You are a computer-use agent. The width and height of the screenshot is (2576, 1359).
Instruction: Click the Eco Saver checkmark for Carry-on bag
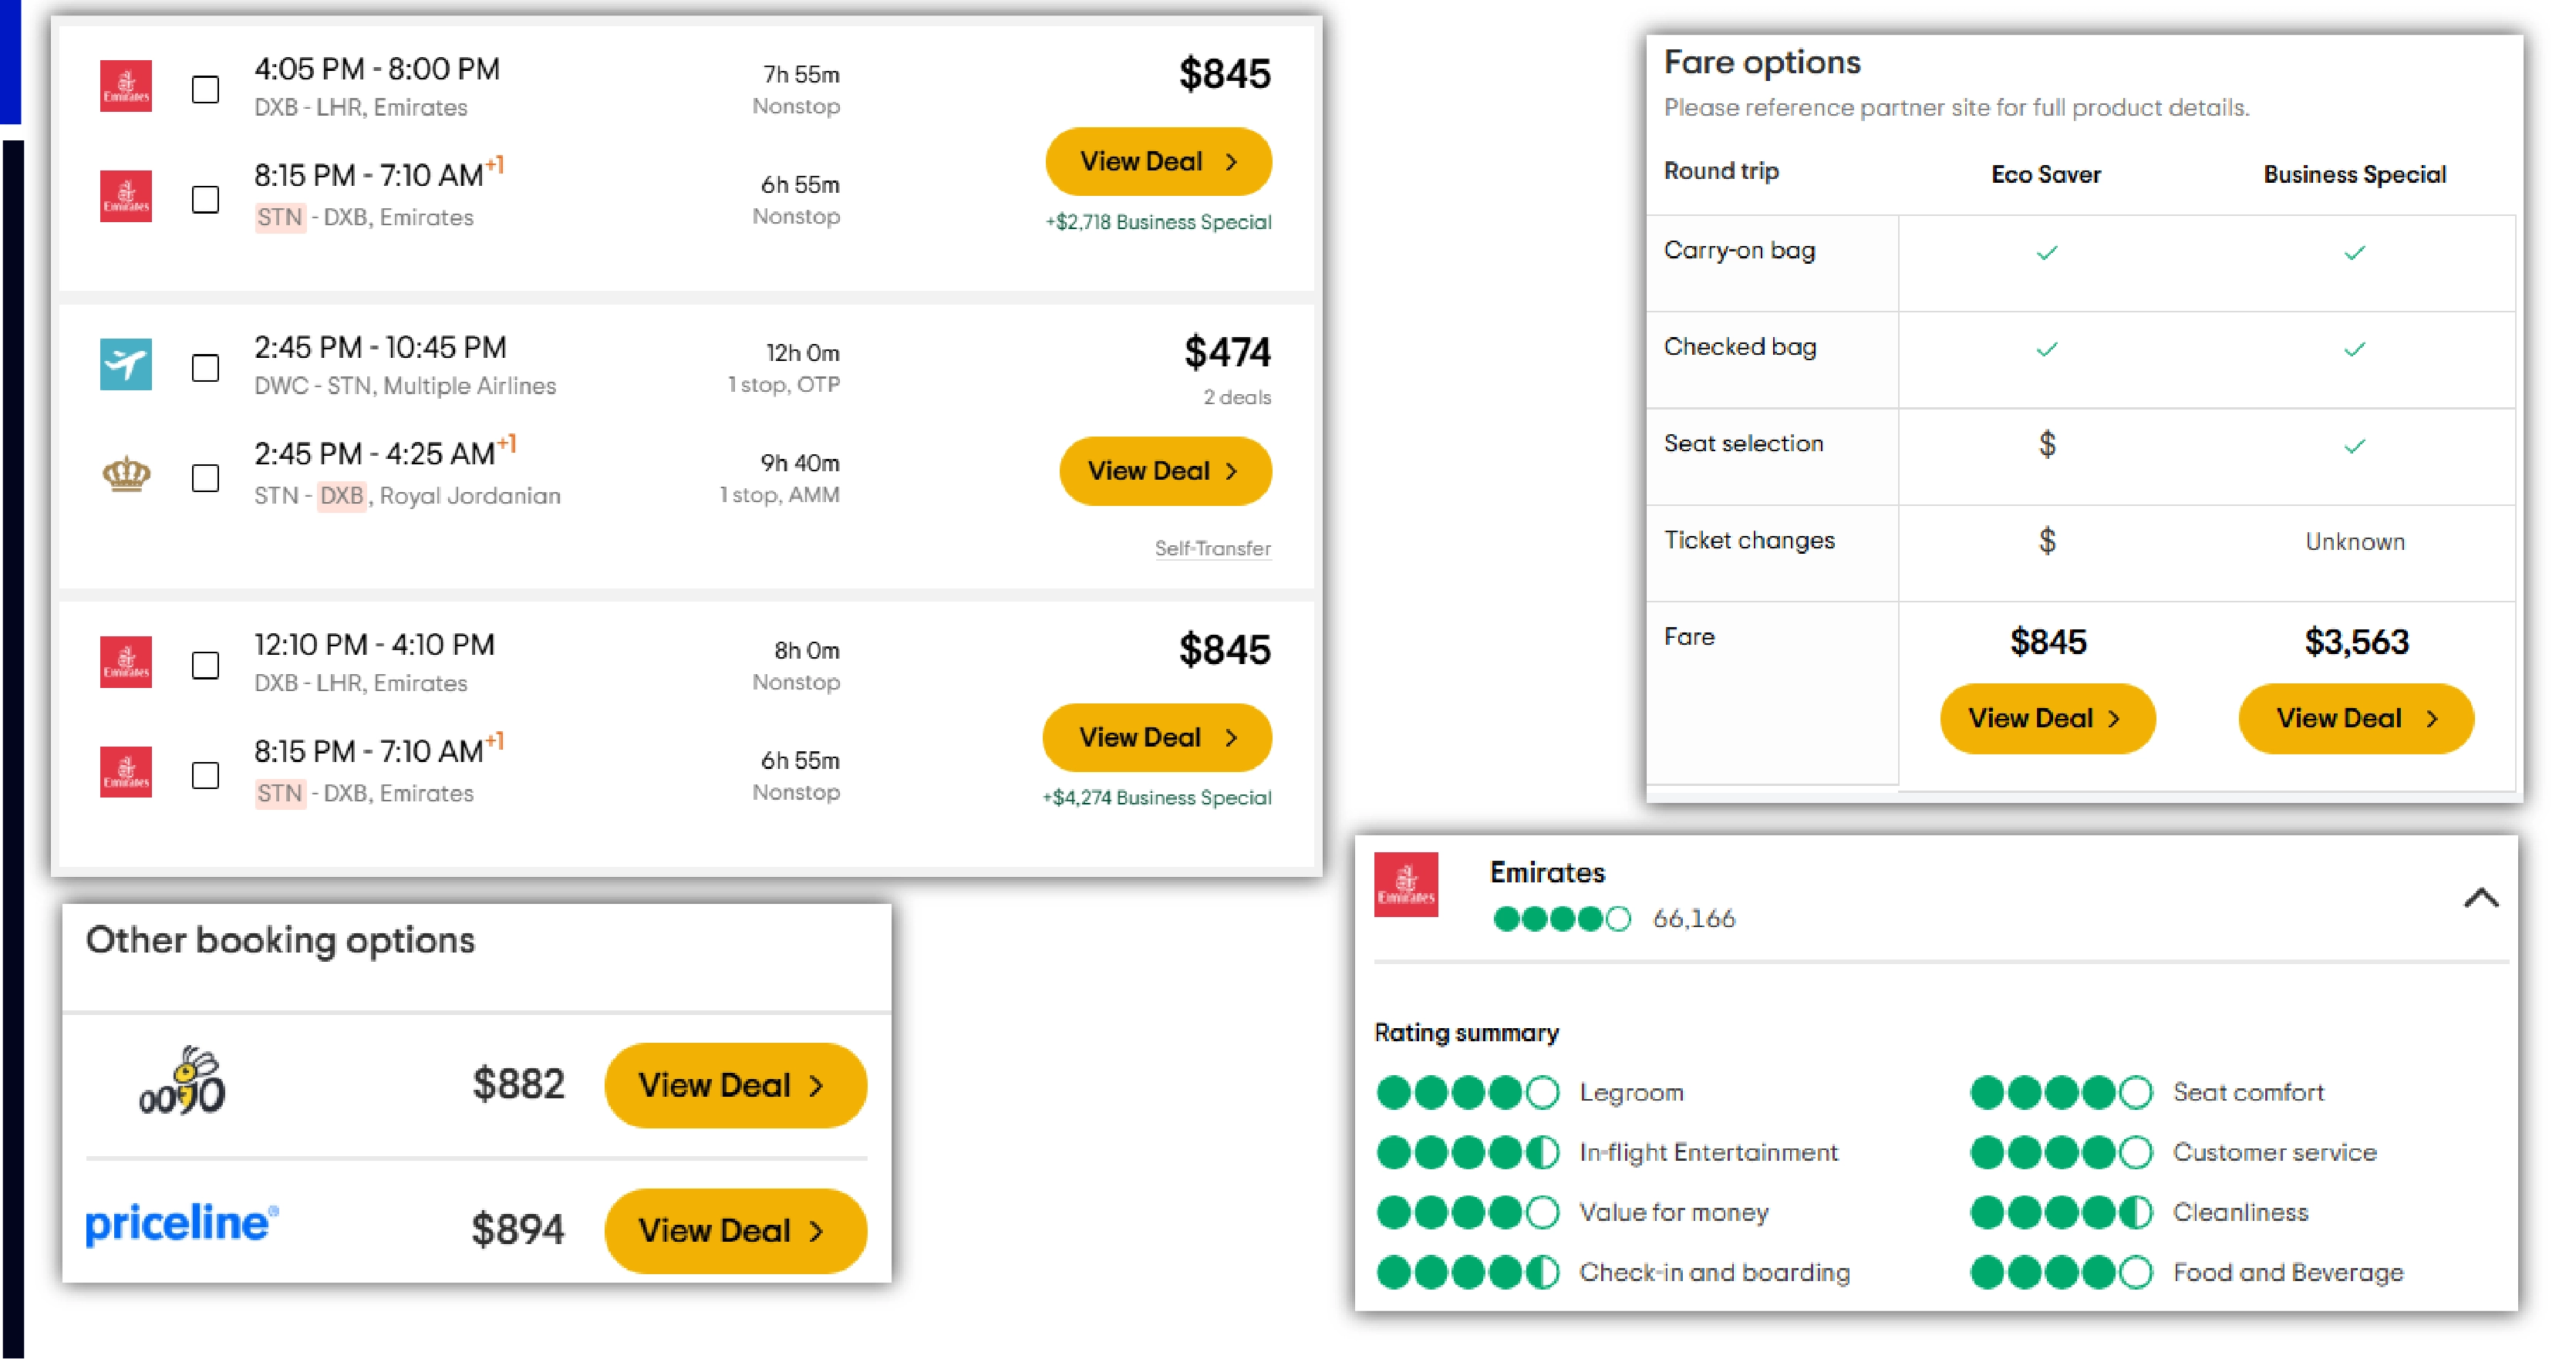(2046, 252)
